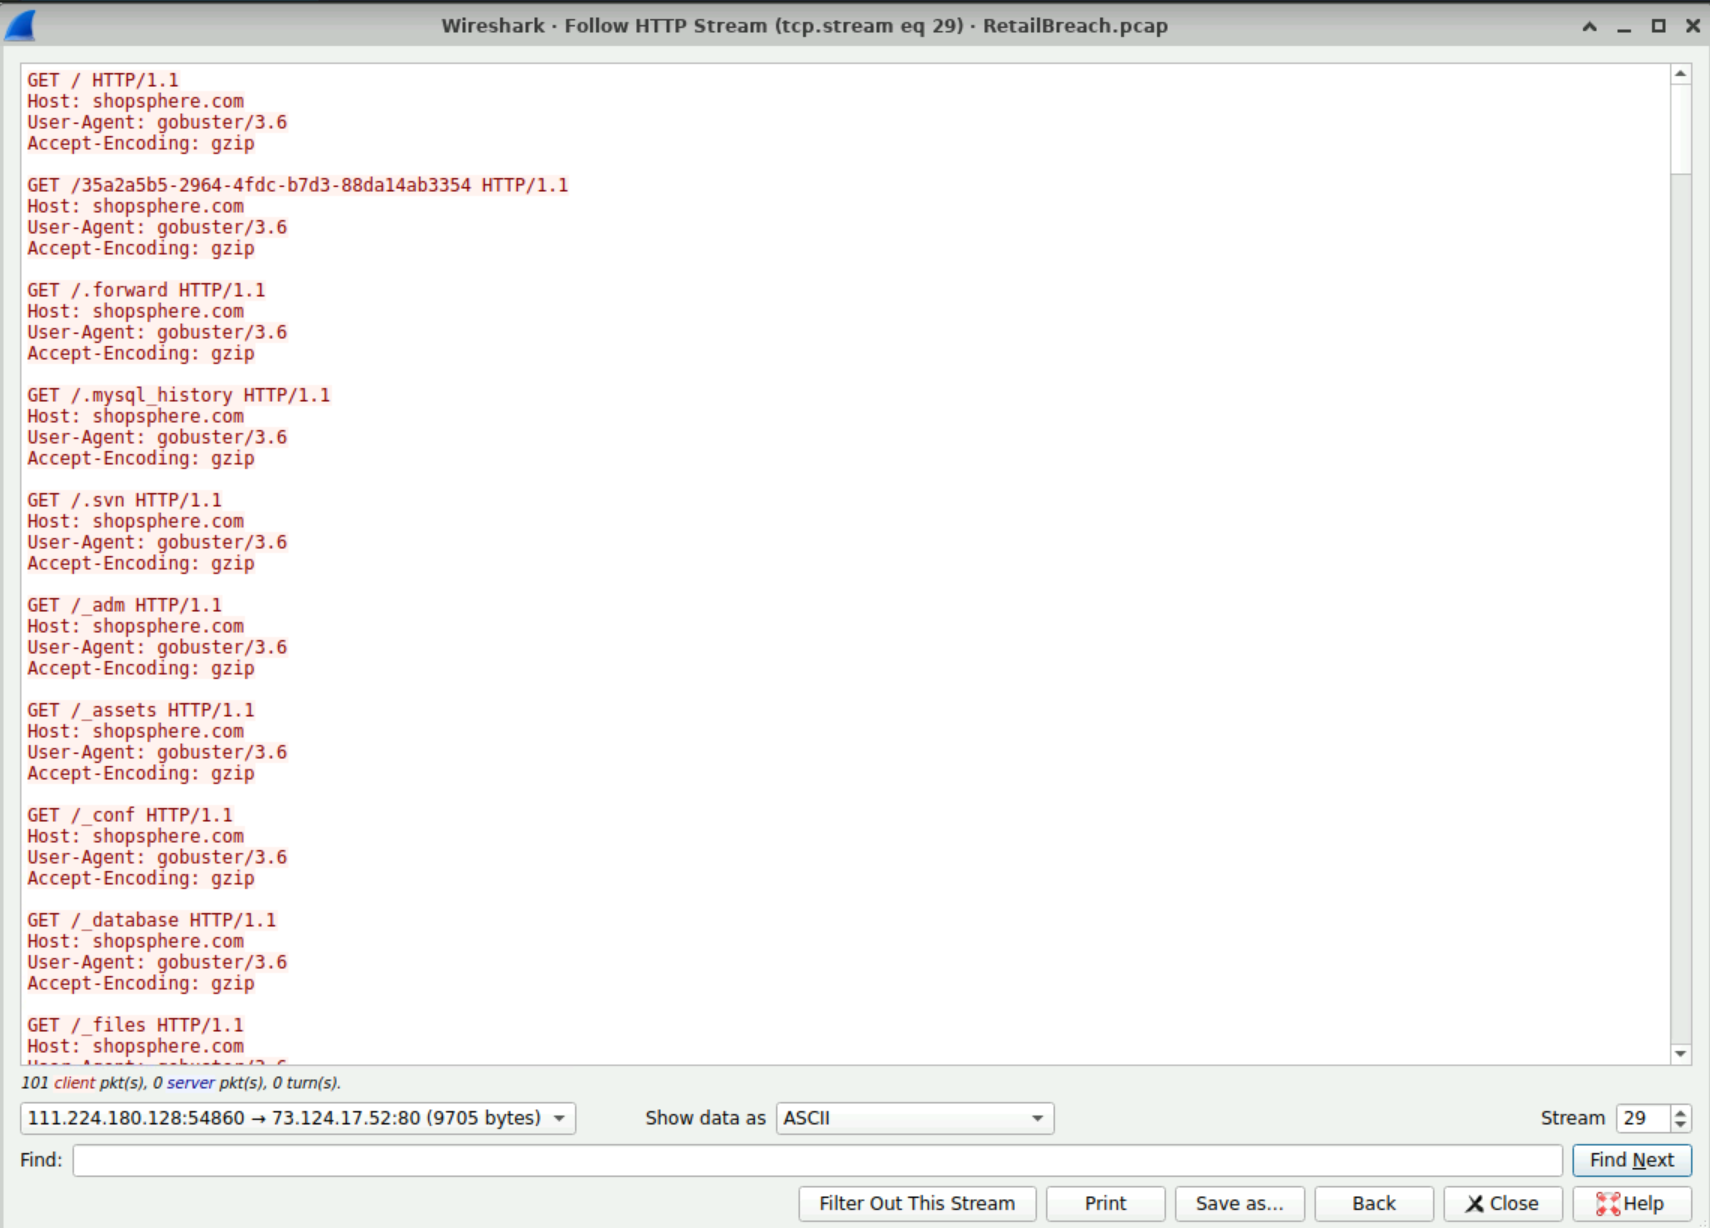Select the 'GET / HTTP/1.1' request line
1710x1228 pixels.
103,80
